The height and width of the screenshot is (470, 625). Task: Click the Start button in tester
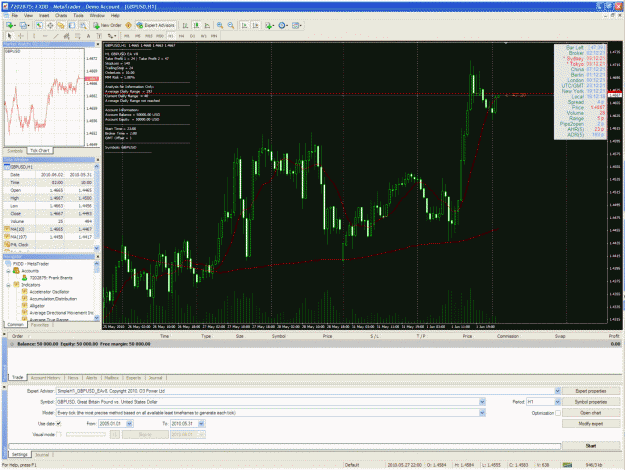coord(591,446)
